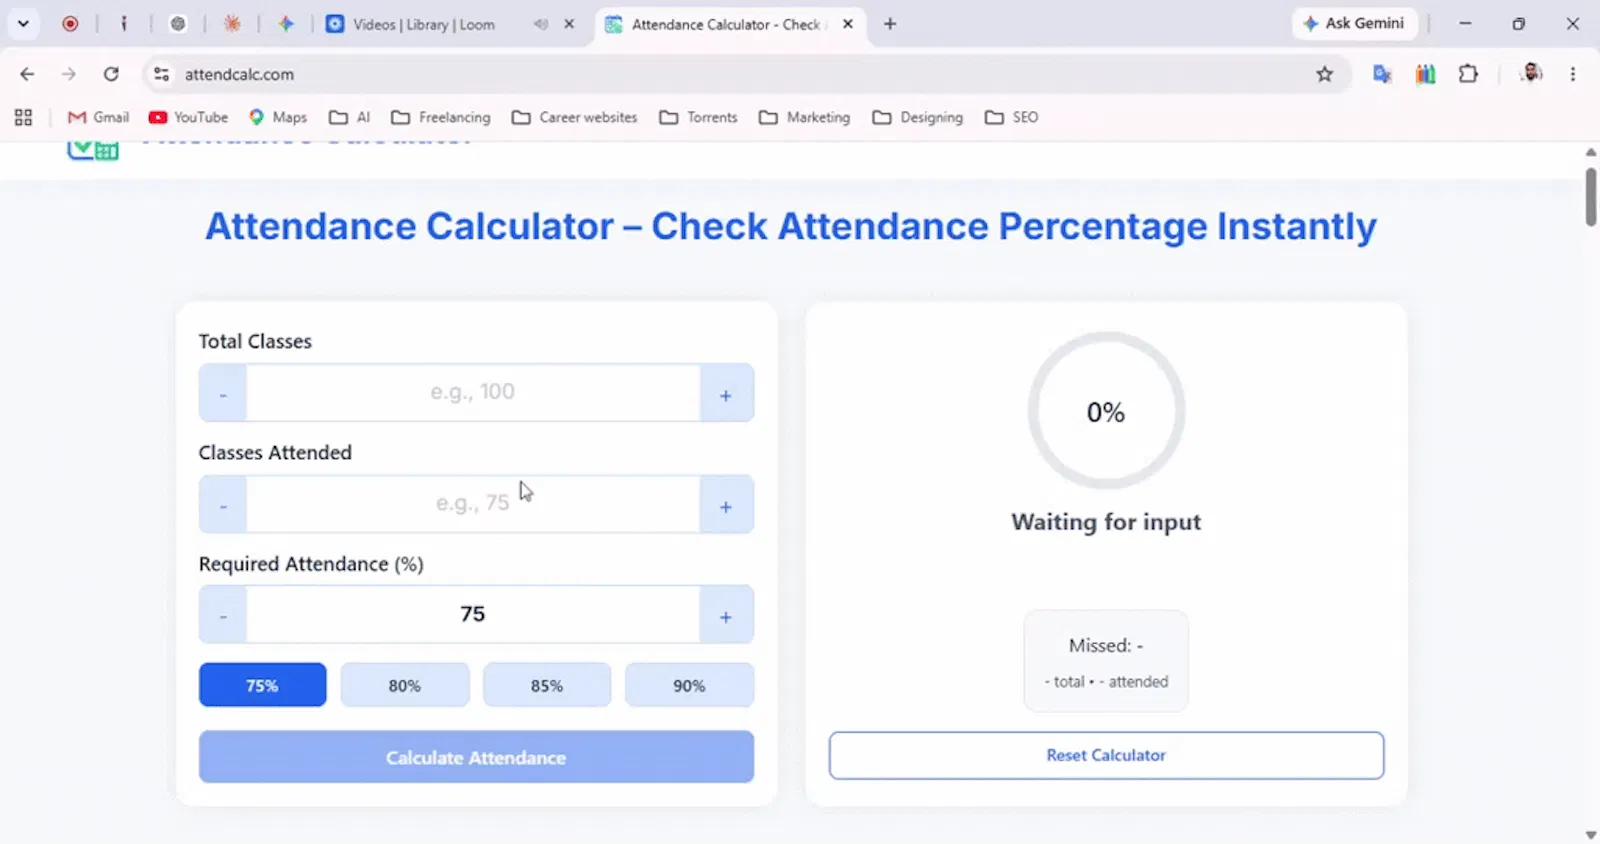Expand the SEO bookmarks folder
The width and height of the screenshot is (1600, 844).
(1012, 117)
